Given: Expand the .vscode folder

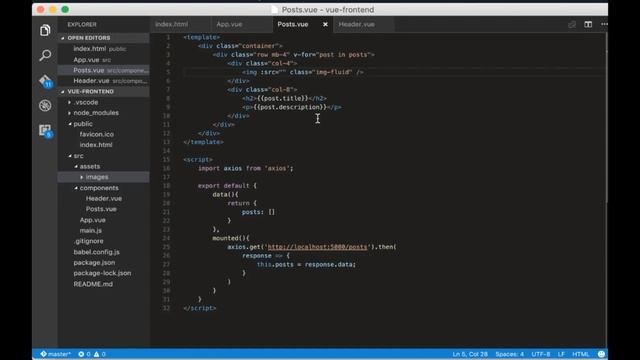Looking at the screenshot, I should [x=104, y=102].
